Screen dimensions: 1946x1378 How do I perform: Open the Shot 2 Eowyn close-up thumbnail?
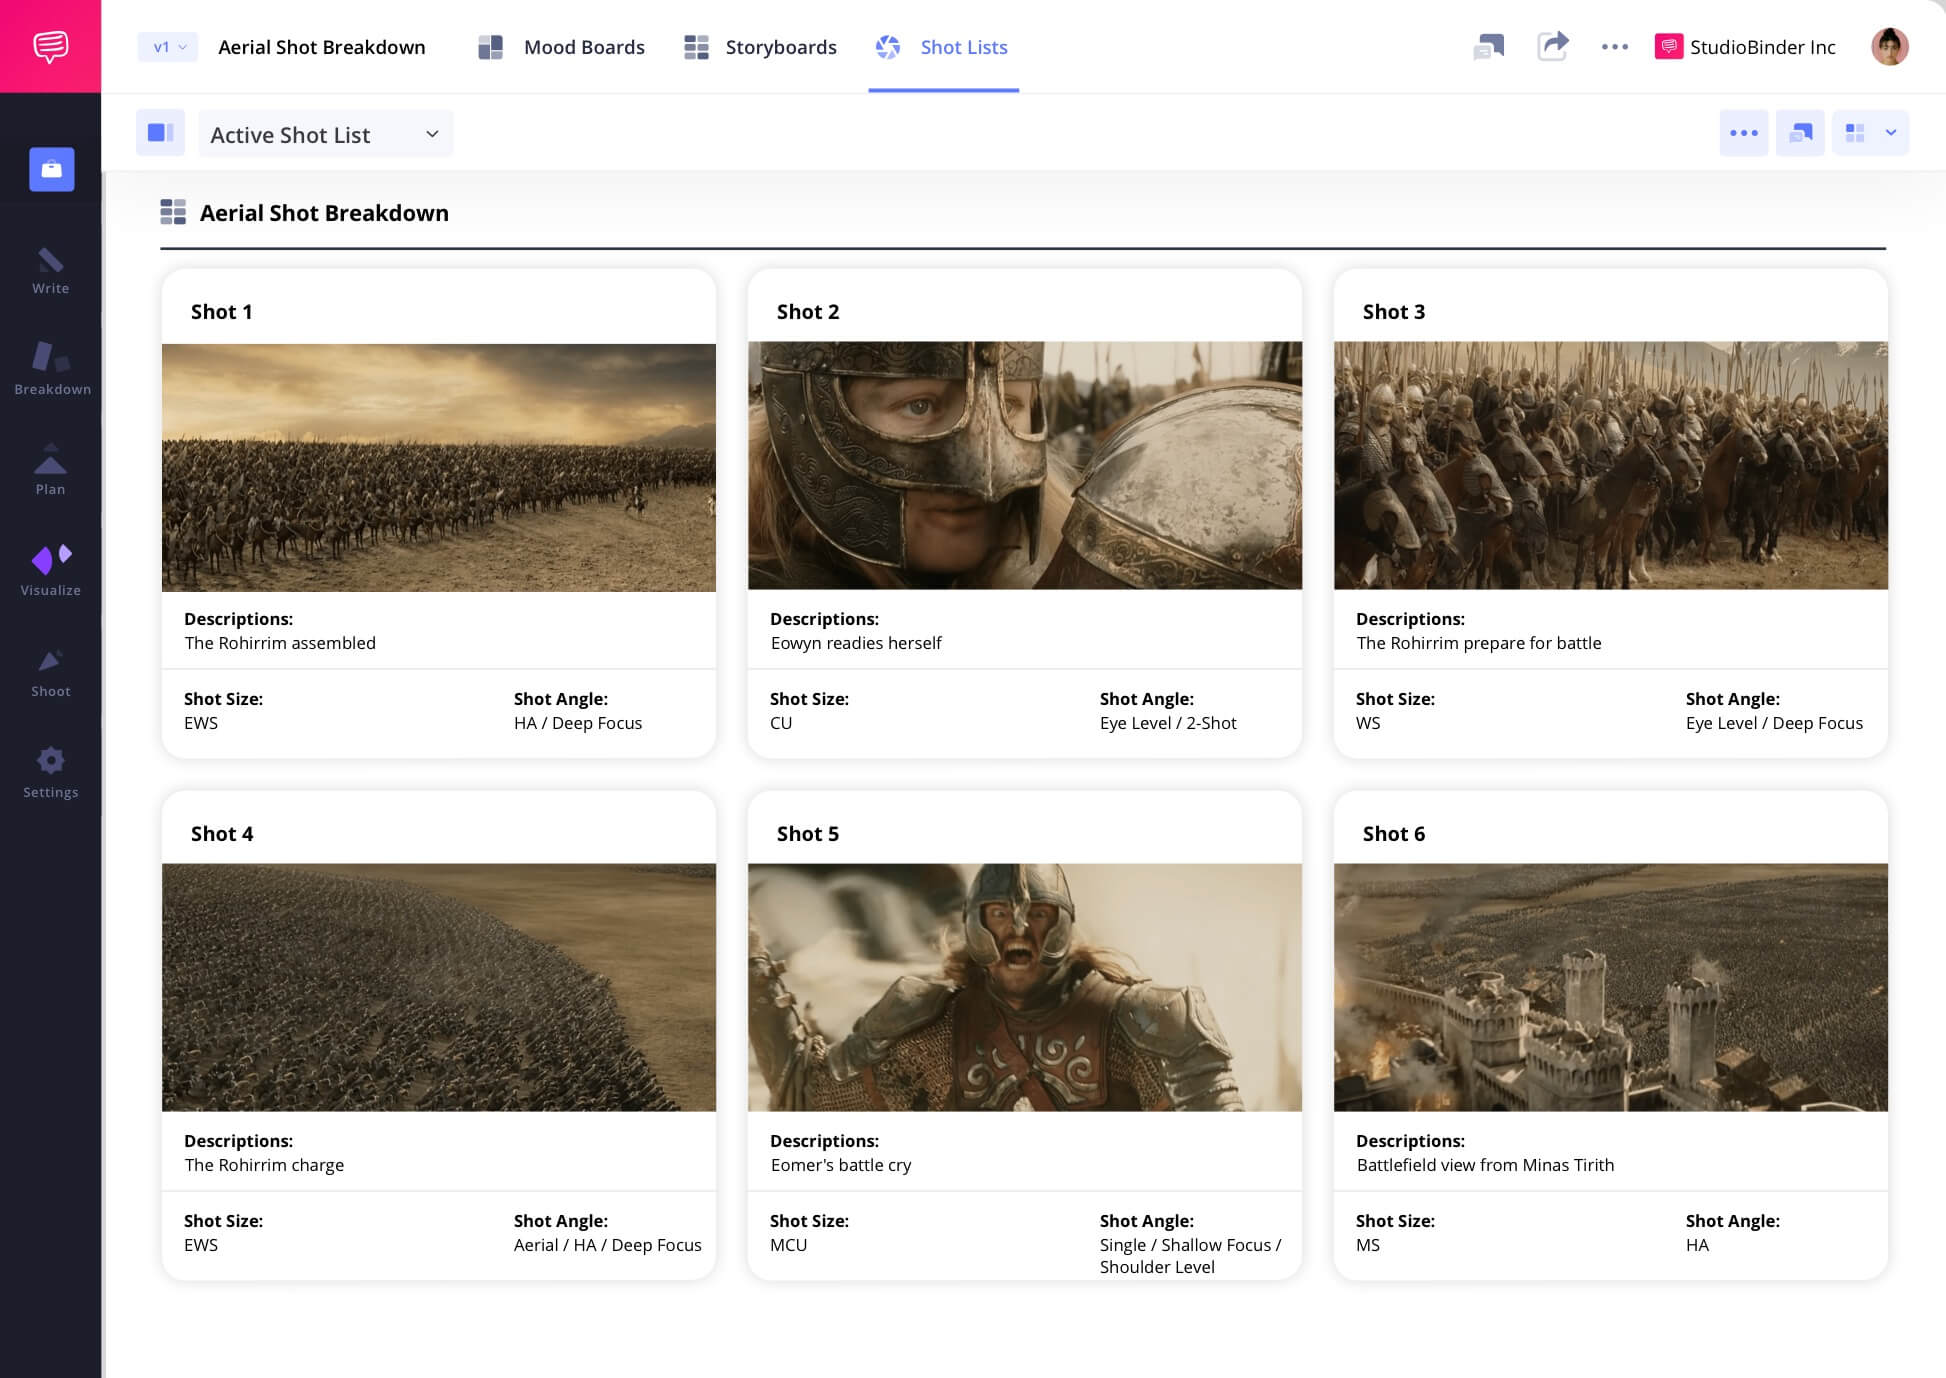(1025, 465)
